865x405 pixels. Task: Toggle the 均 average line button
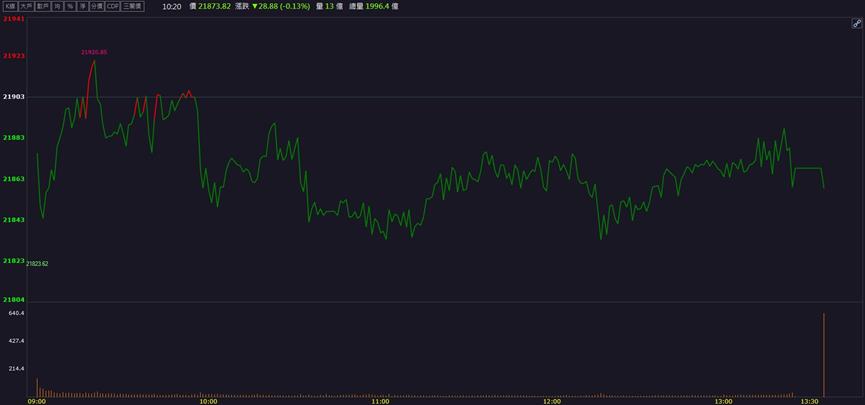tap(57, 6)
